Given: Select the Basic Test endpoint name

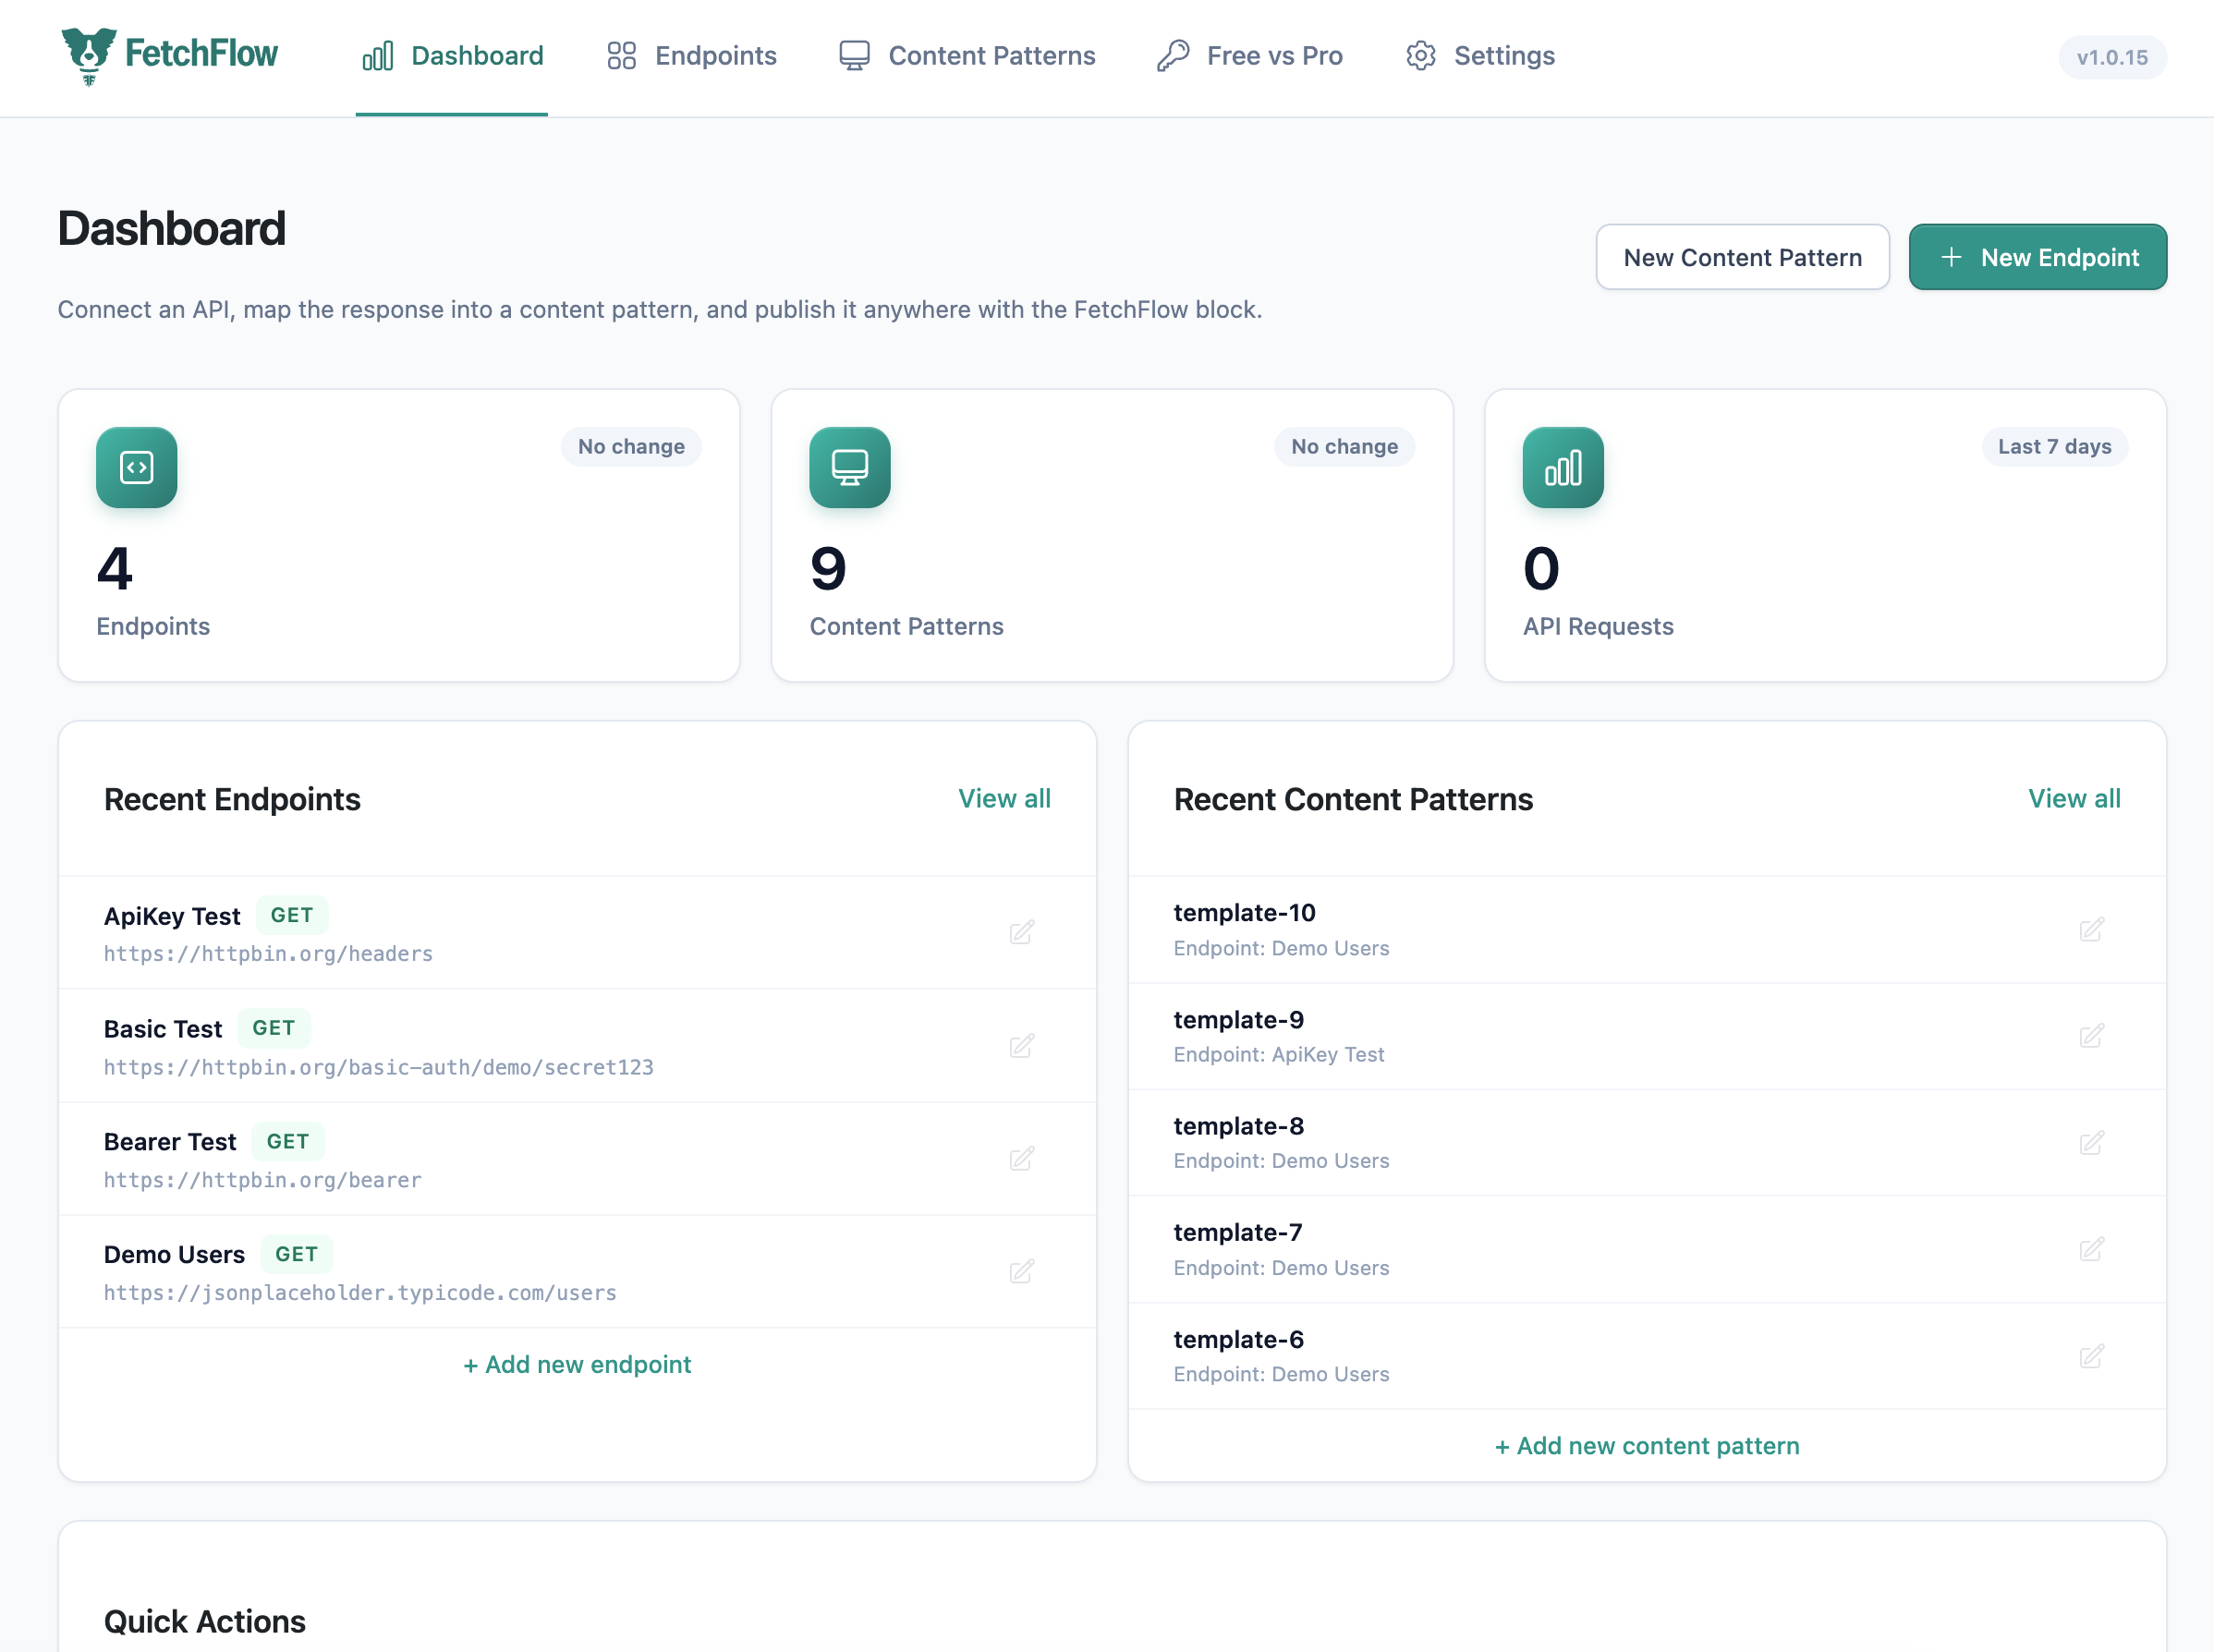Looking at the screenshot, I should 163,1029.
